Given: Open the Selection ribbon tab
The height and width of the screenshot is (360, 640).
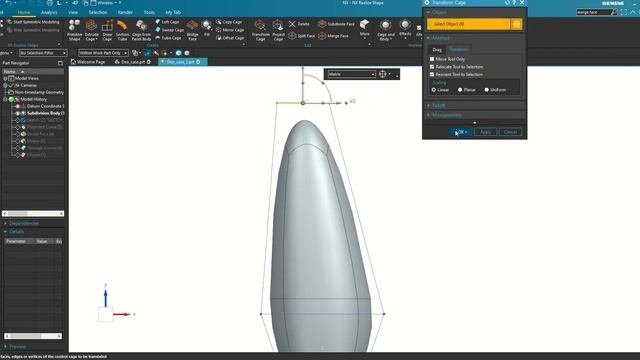Looking at the screenshot, I should pyautogui.click(x=98, y=13).
